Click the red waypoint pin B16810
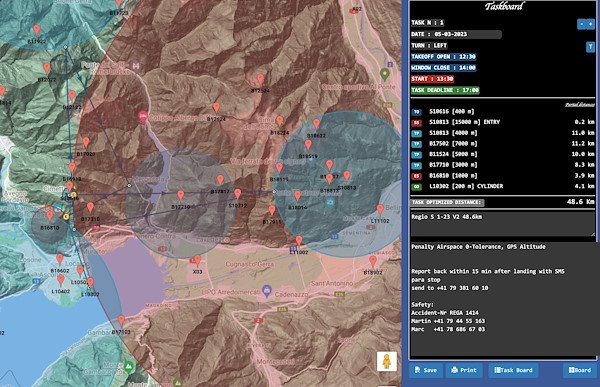Image resolution: width=600 pixels, height=387 pixels. tap(50, 216)
